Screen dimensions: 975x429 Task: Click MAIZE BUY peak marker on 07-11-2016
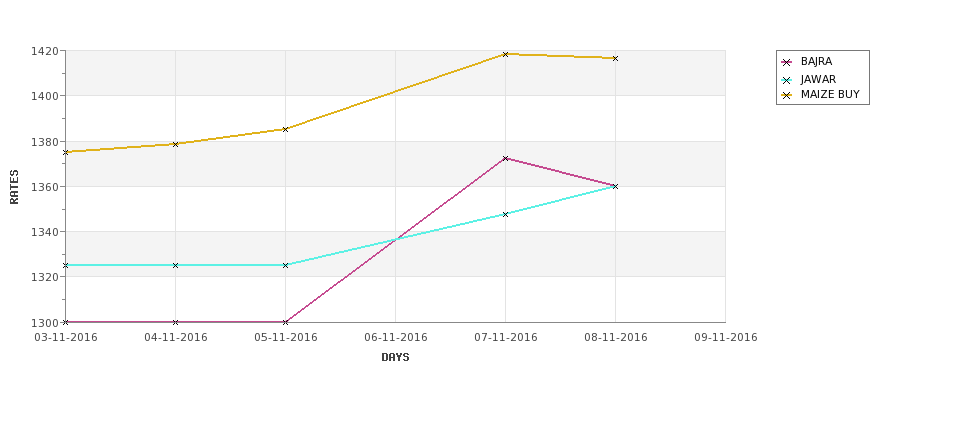click(506, 55)
